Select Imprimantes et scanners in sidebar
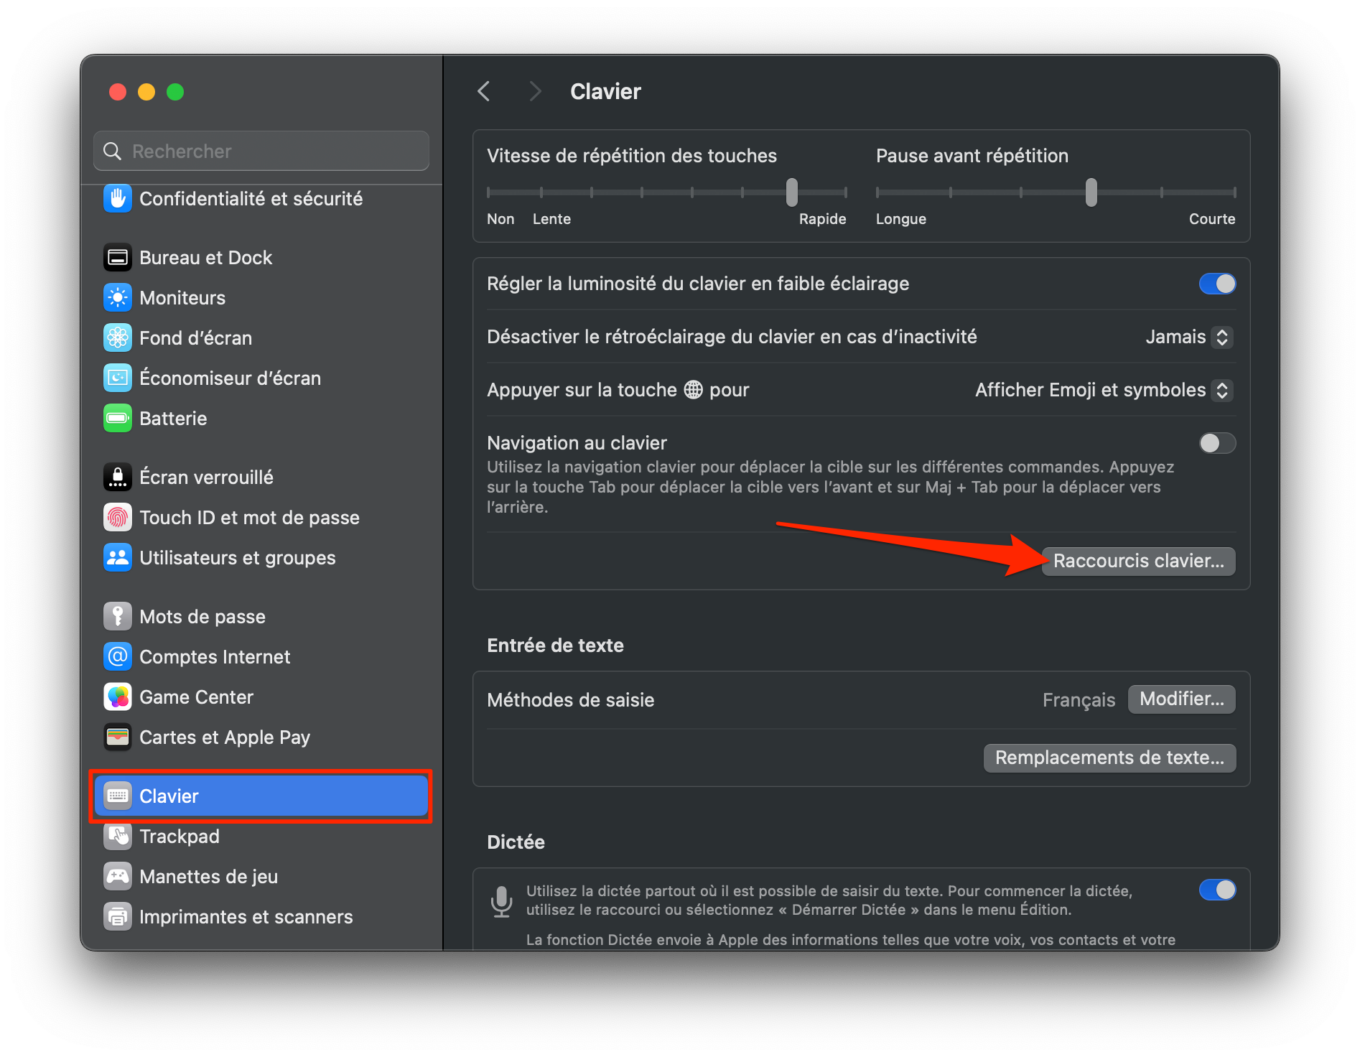 pyautogui.click(x=261, y=917)
